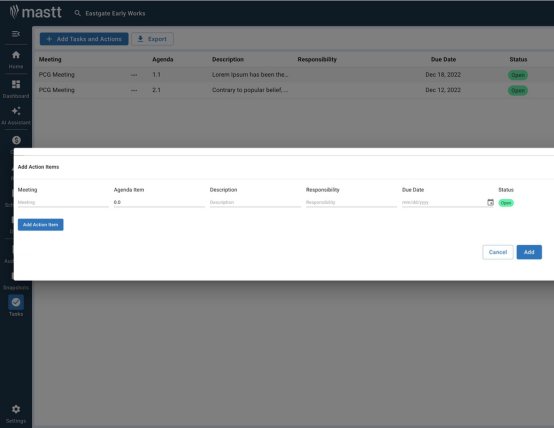
Task: Select PCG Meeting in agenda 1.1 row
Action: click(x=57, y=75)
